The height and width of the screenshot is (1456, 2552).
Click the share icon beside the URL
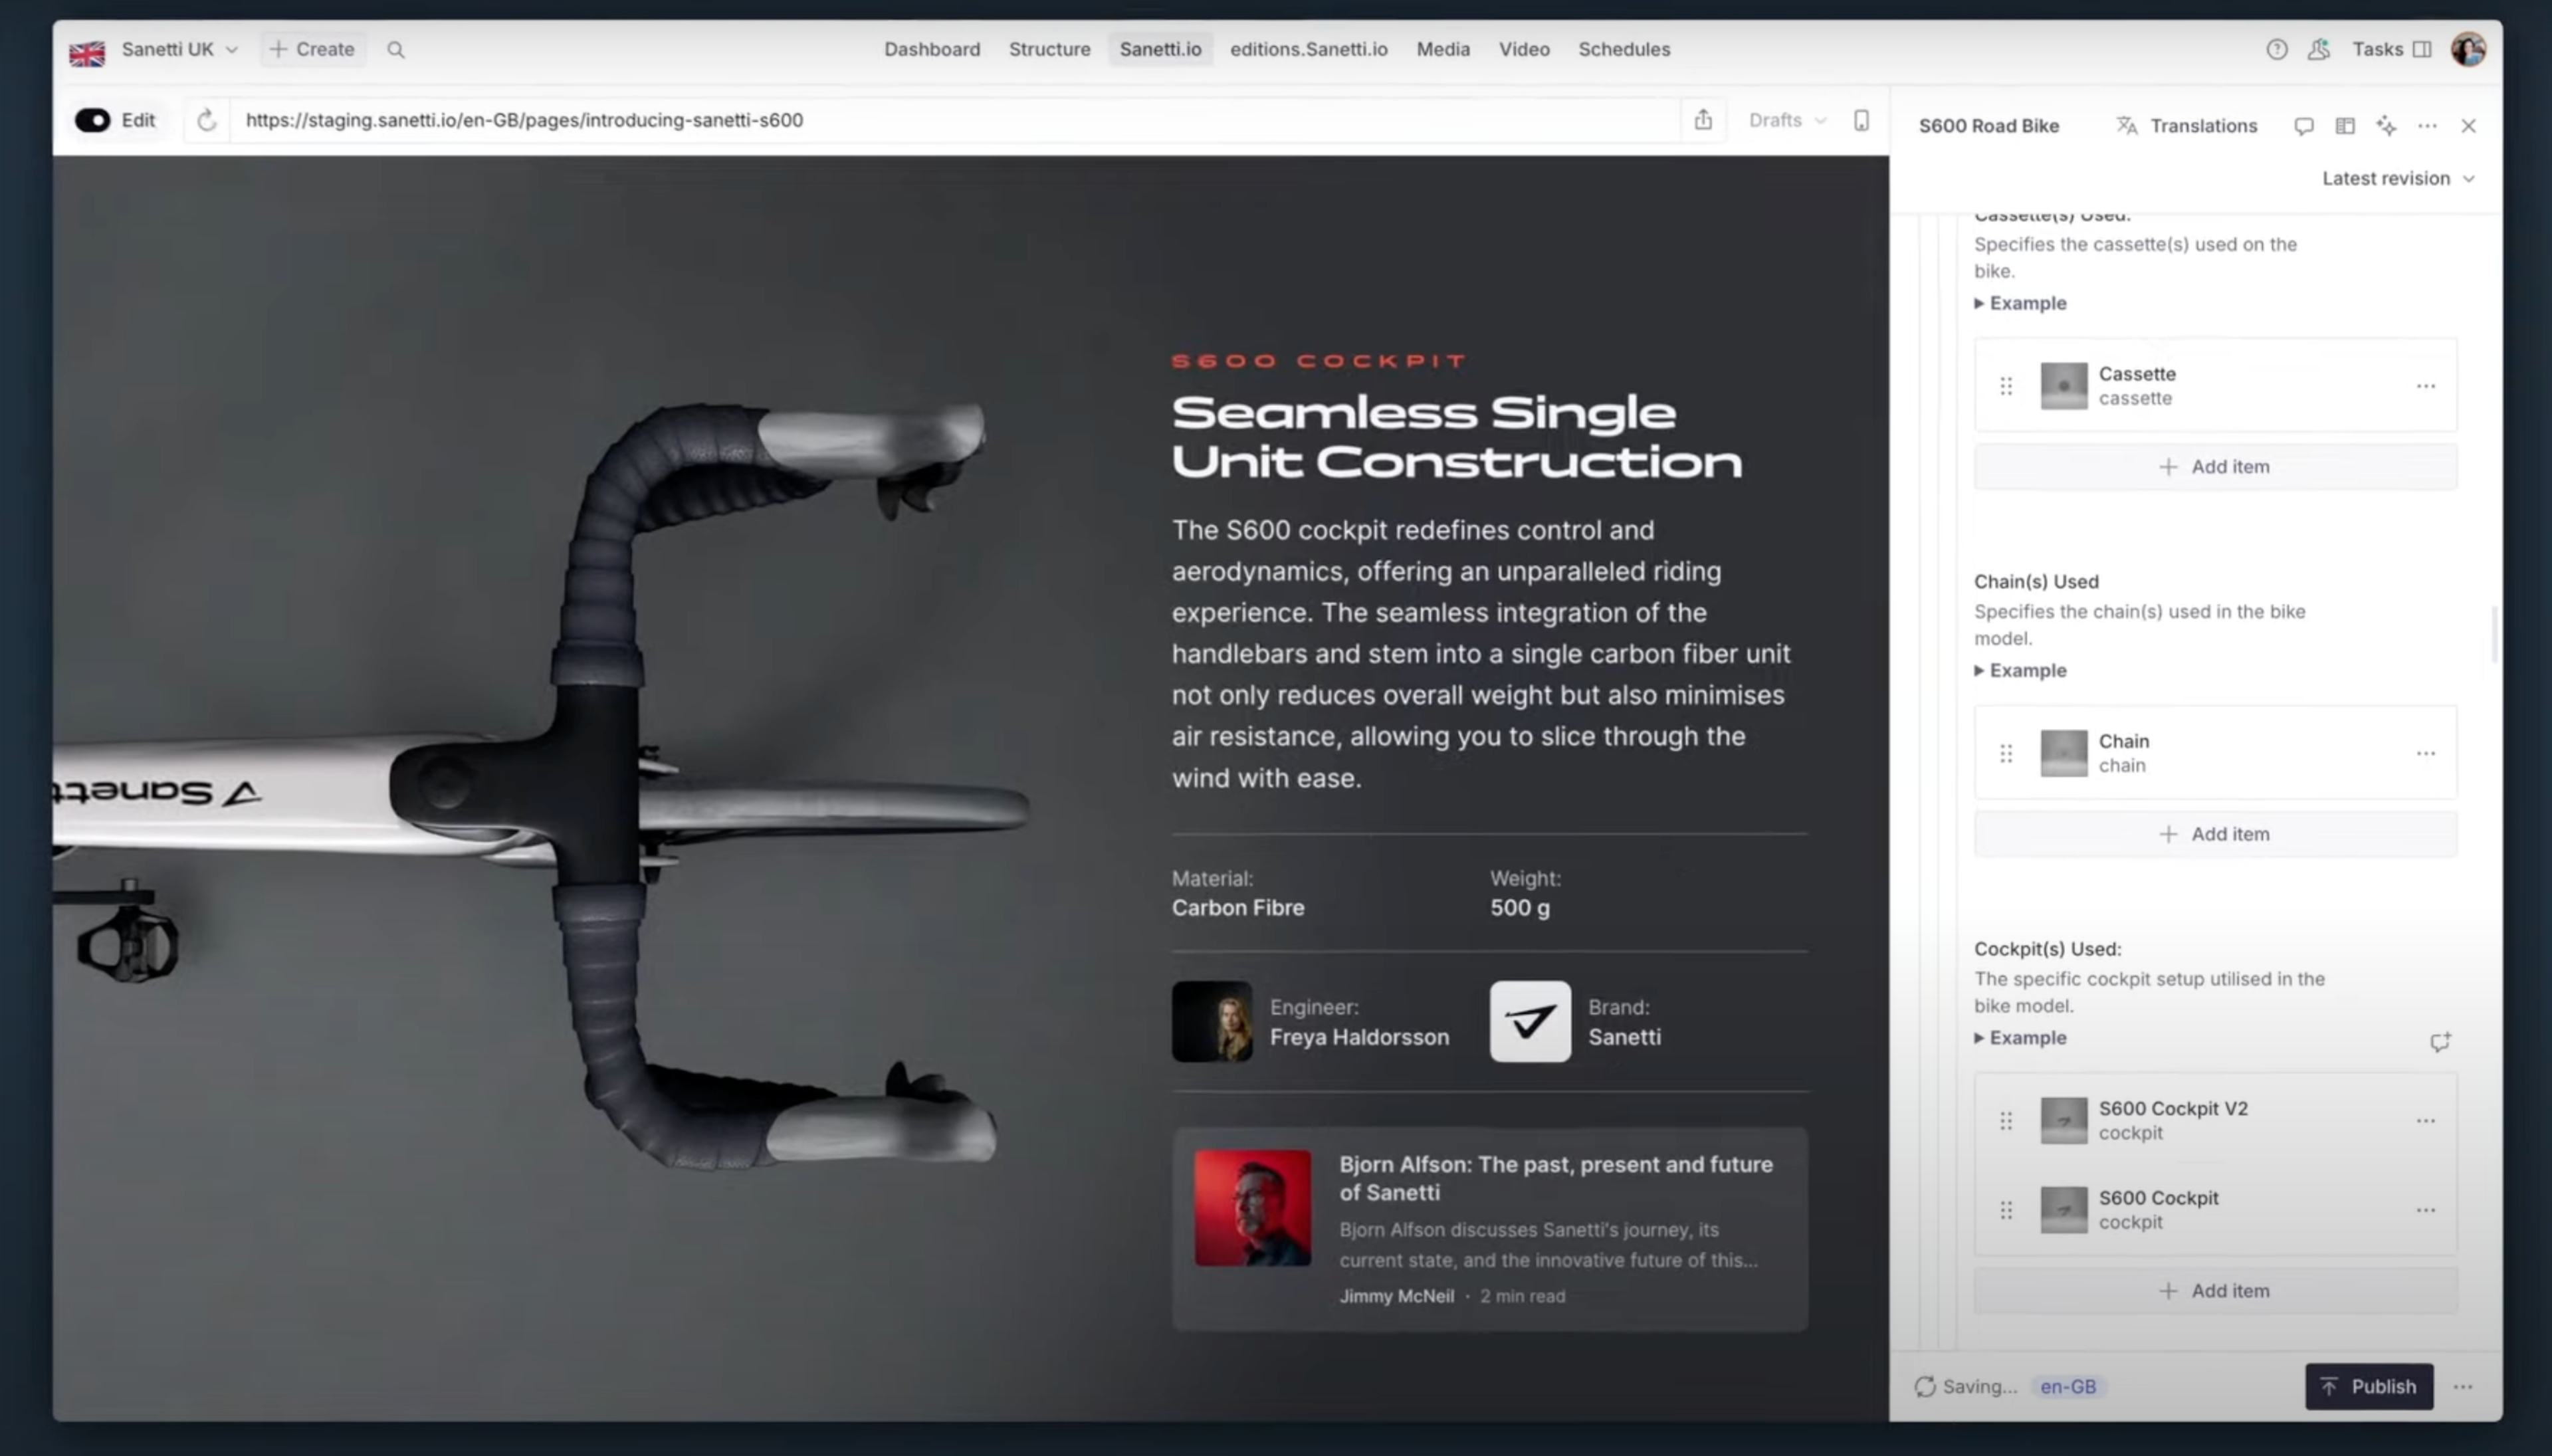(x=1703, y=120)
